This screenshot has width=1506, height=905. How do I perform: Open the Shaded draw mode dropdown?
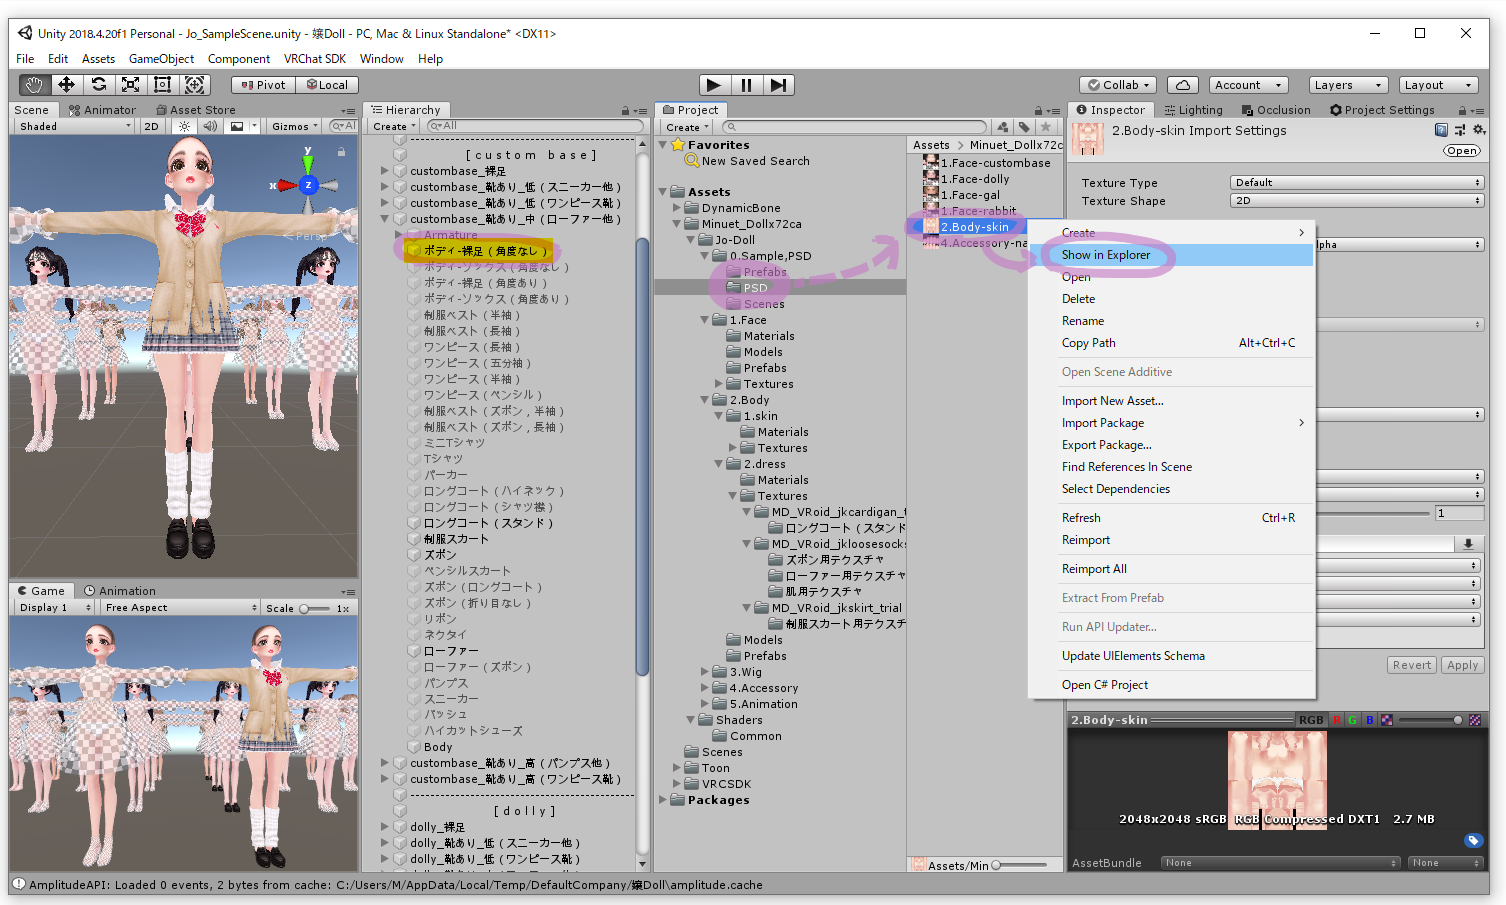coord(75,126)
